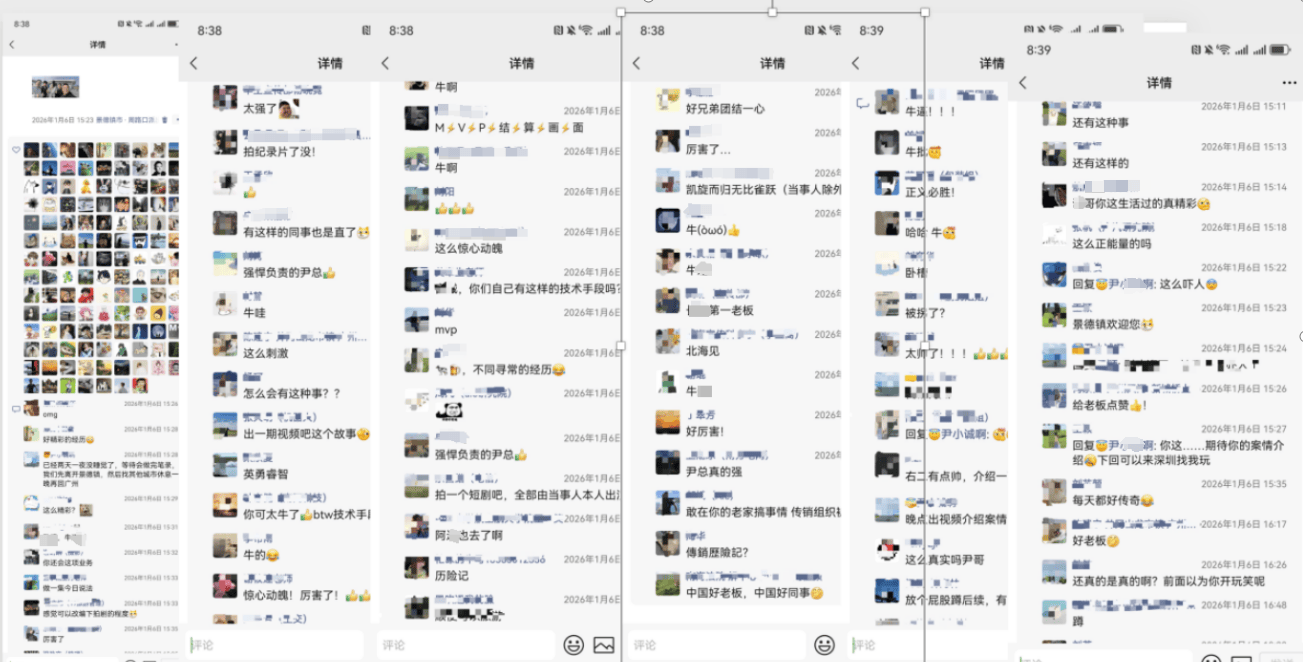
Task: Click the heart likes icon above avatar grid
Action: [x=16, y=150]
